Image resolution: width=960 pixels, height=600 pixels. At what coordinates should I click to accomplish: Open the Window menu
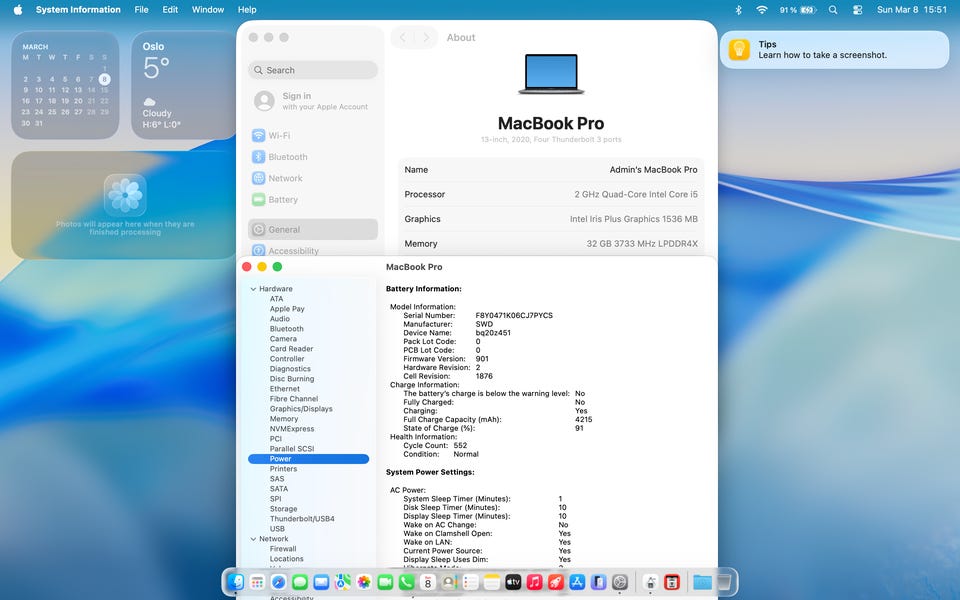tap(208, 10)
